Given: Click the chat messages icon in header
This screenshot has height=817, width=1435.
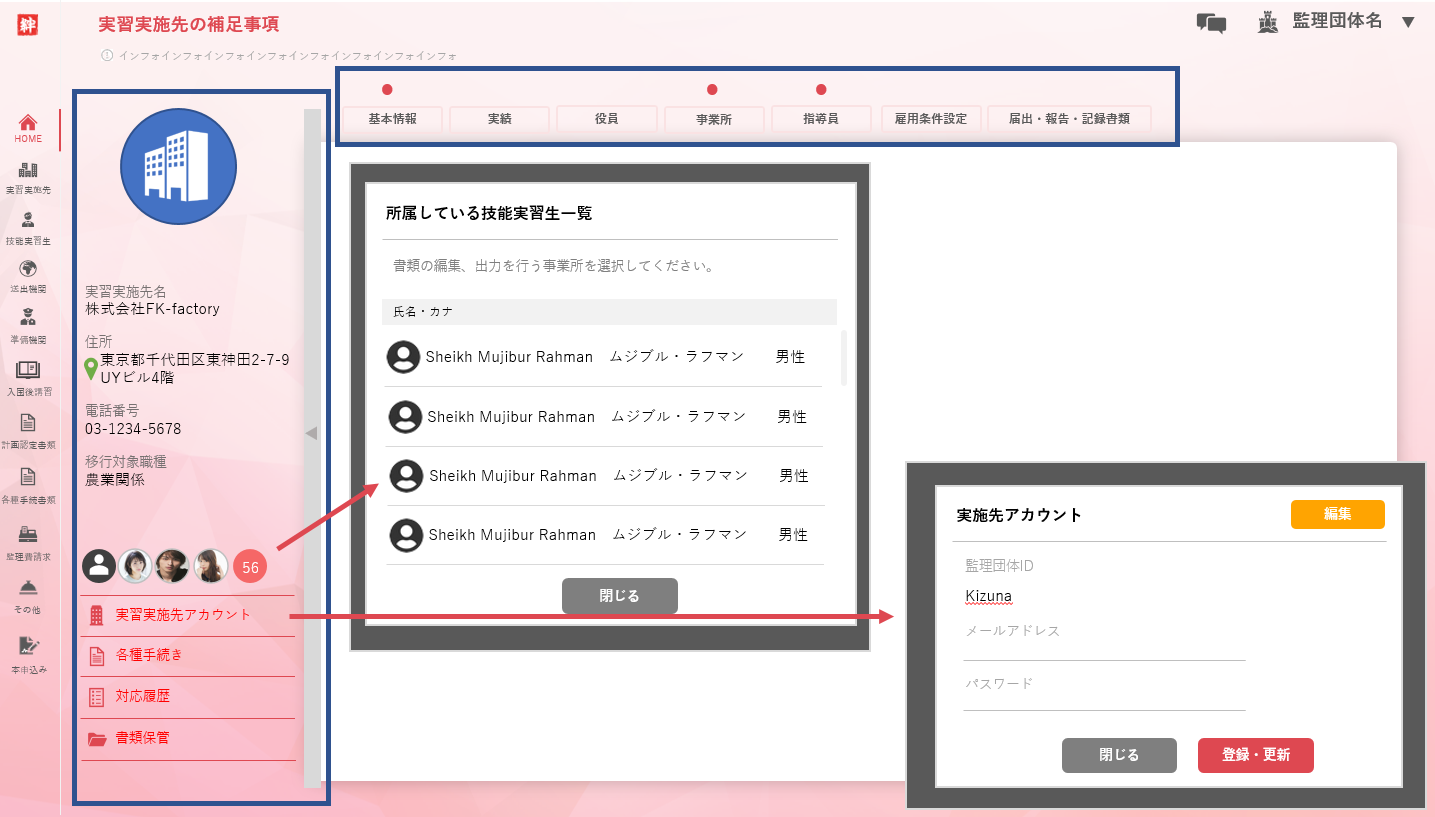Looking at the screenshot, I should (1211, 23).
